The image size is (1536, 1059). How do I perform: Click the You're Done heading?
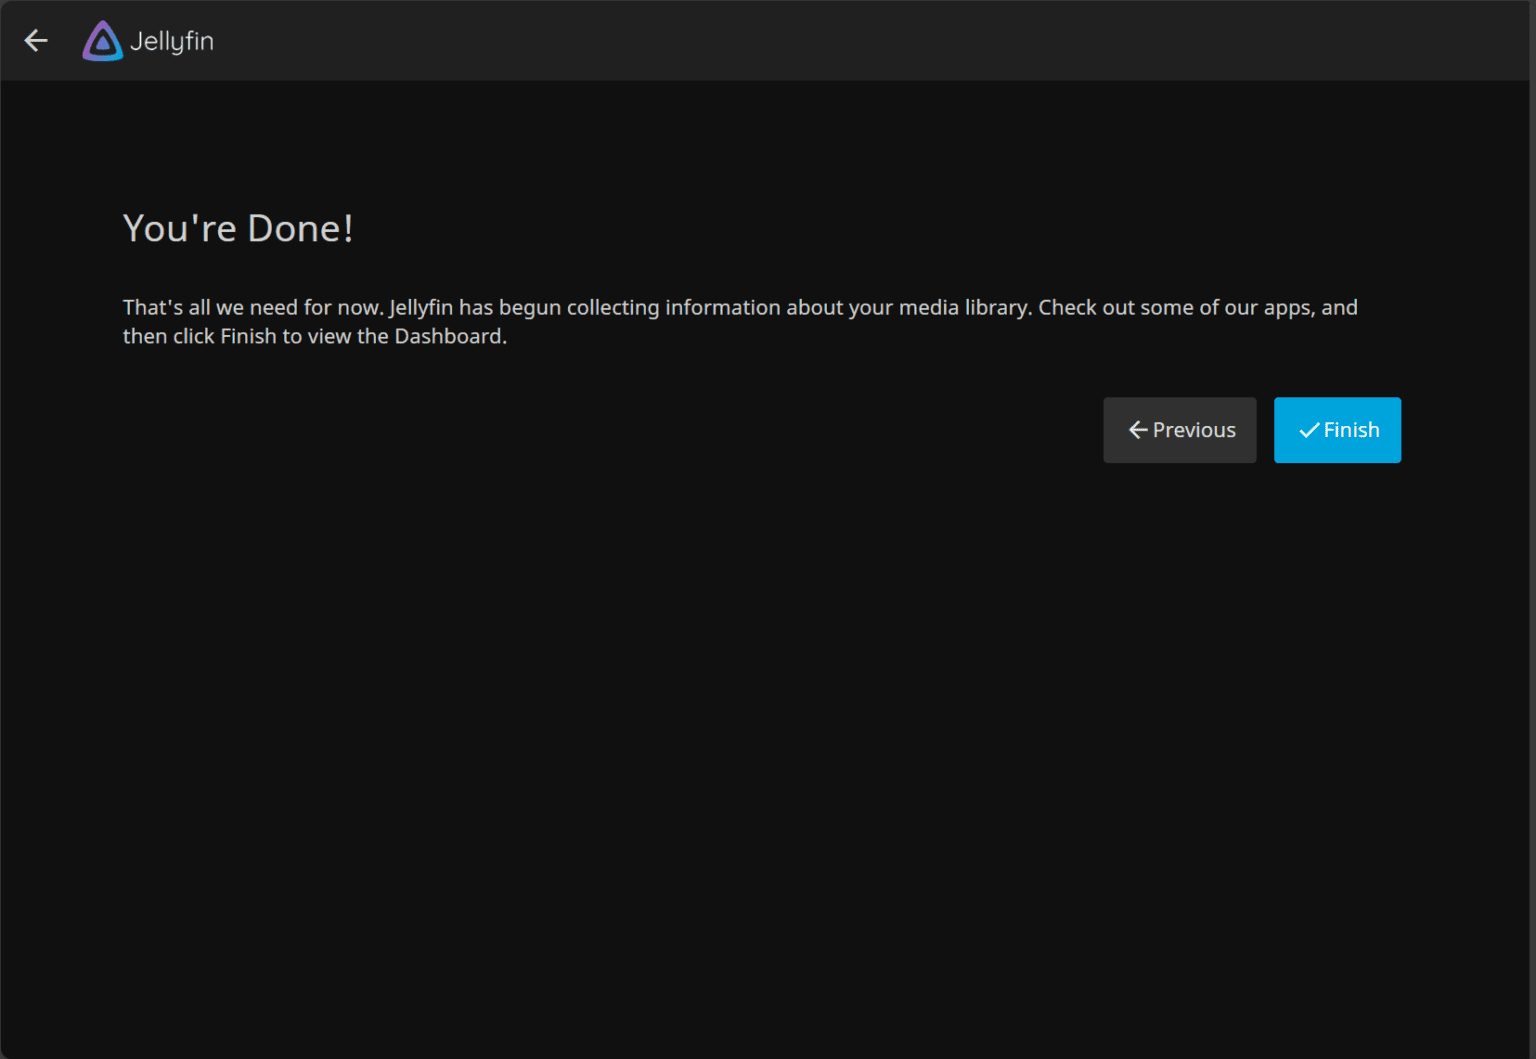(x=238, y=228)
